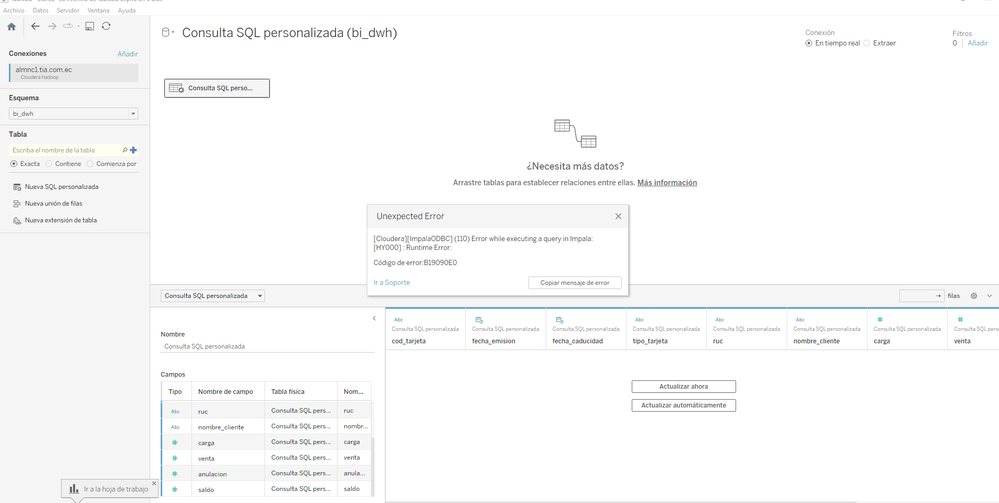Select Contiene table match option
999x503 pixels.
pyautogui.click(x=49, y=164)
